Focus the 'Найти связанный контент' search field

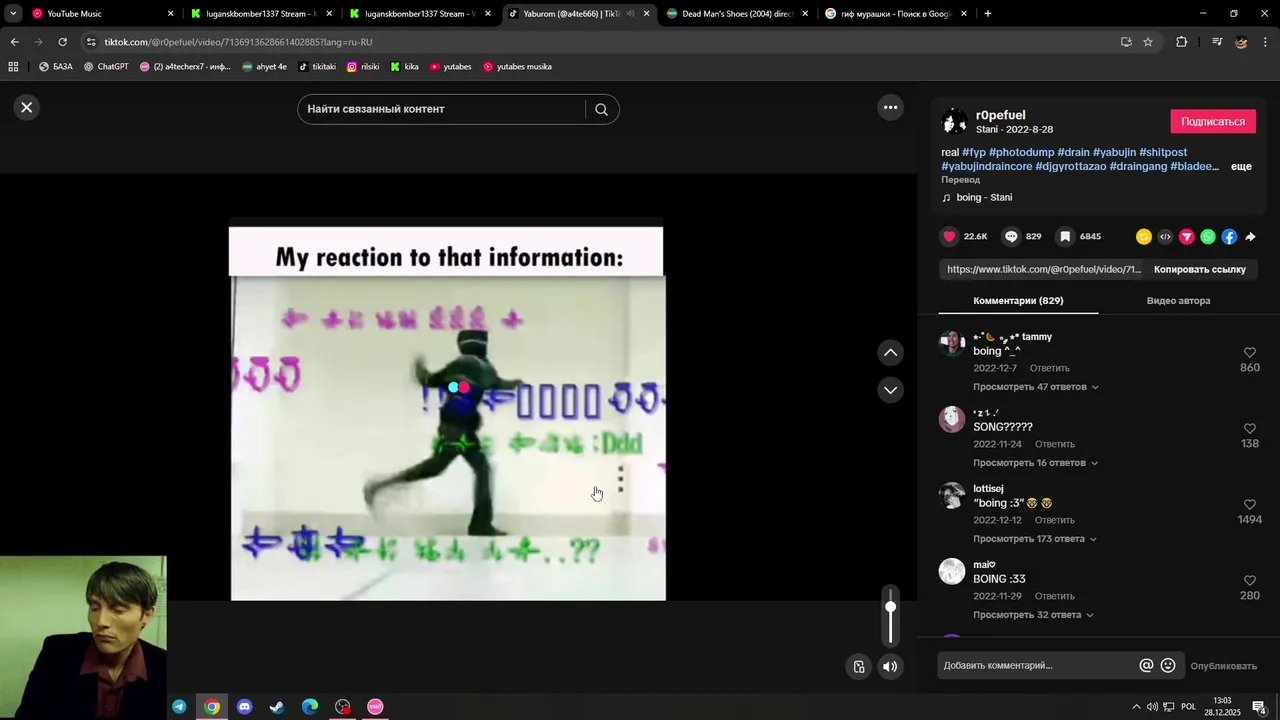coord(440,109)
